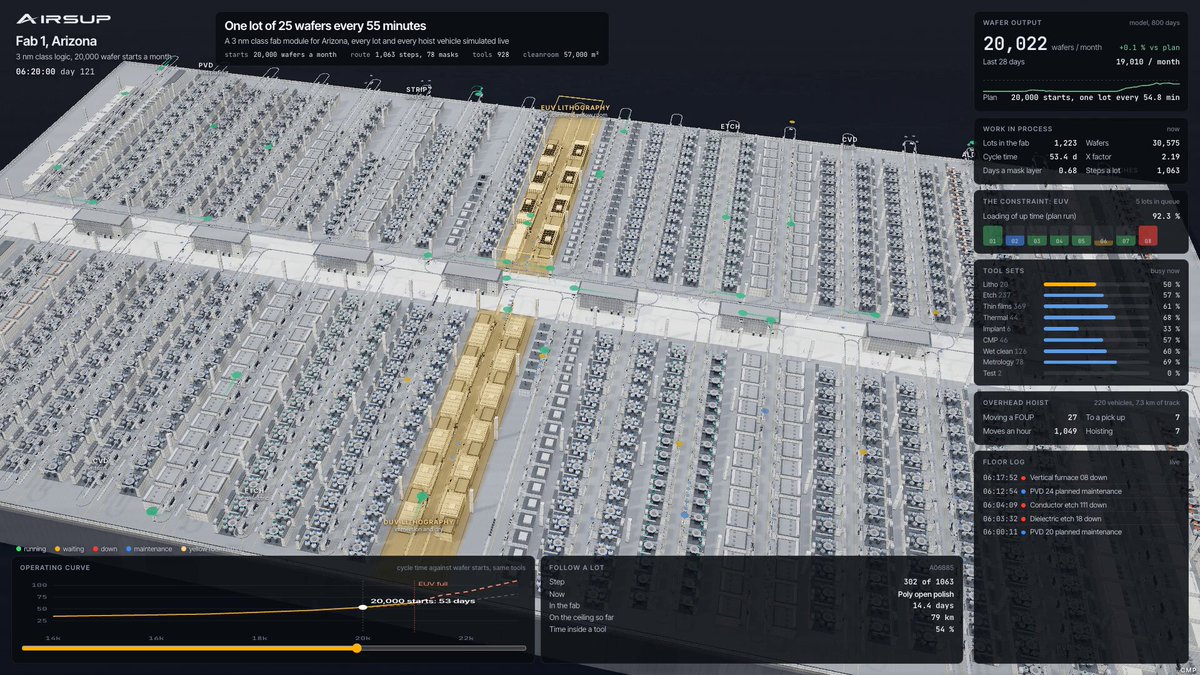Viewport: 1200px width, 675px height.
Task: Click the followed lot ID A06885
Action: [x=943, y=567]
